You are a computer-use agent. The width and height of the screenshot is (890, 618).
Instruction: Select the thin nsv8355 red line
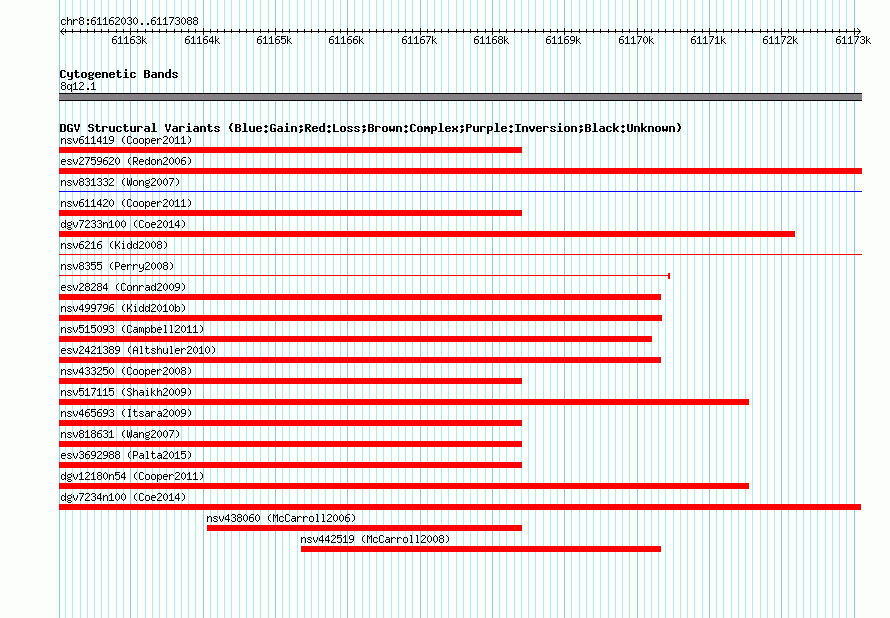tap(364, 276)
